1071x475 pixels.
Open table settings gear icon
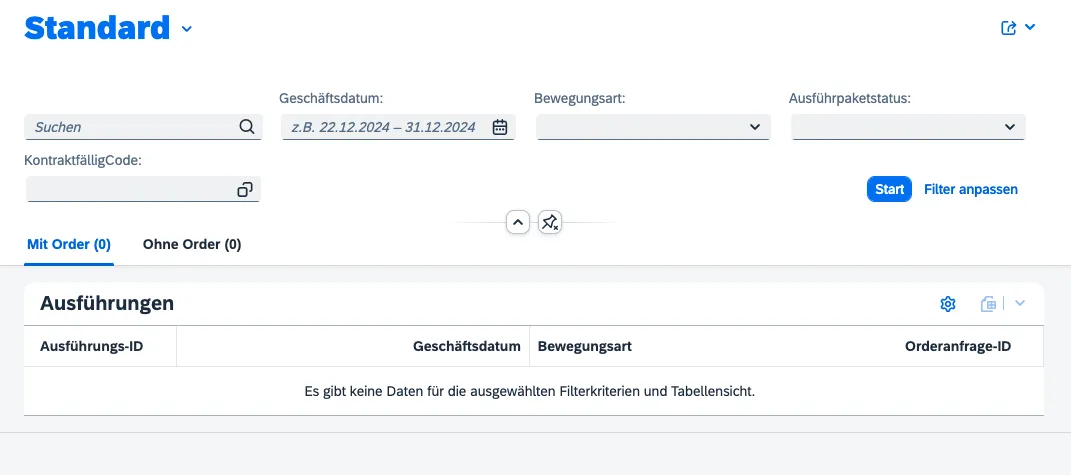point(948,304)
